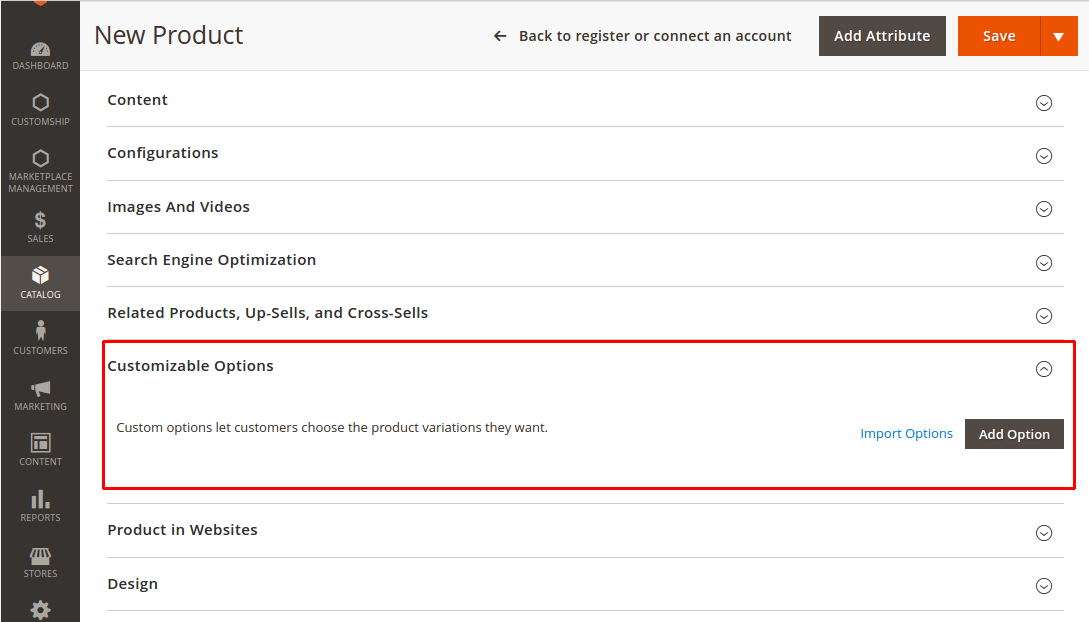
Task: Click Related Products, Up-Sells, and Cross-Sells title
Action: tap(267, 313)
